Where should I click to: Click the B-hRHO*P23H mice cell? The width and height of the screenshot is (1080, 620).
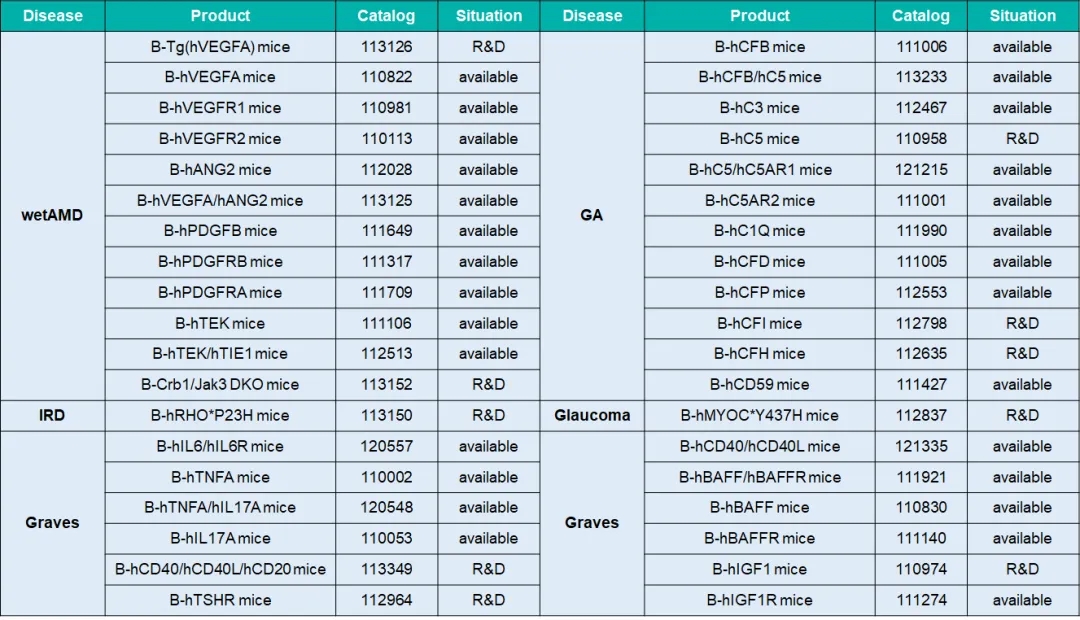coord(220,415)
